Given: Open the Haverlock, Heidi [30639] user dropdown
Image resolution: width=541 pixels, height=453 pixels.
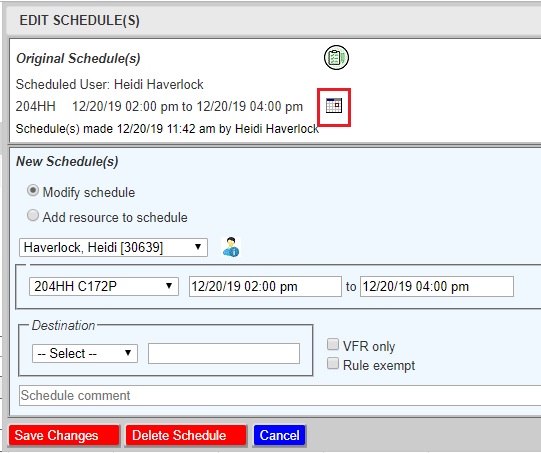Looking at the screenshot, I should (113, 247).
